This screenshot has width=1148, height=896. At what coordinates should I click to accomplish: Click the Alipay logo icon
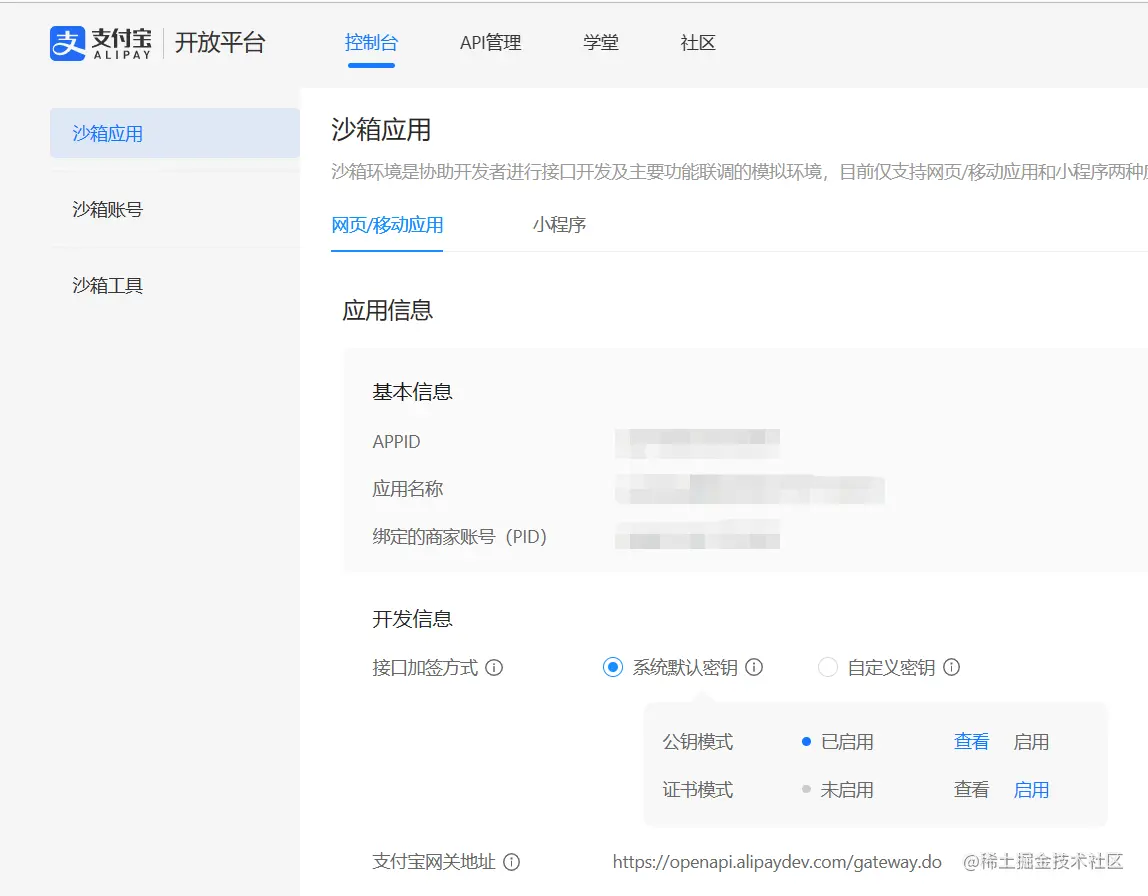(67, 43)
